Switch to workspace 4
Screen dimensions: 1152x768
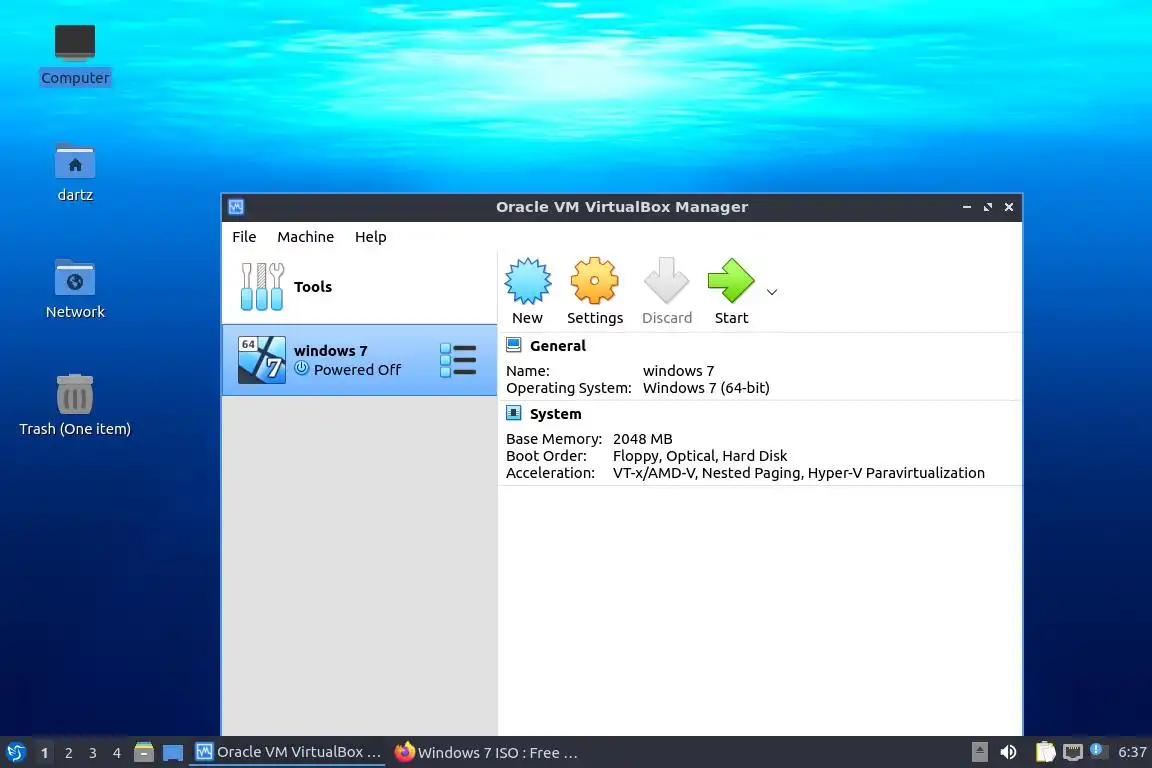116,753
